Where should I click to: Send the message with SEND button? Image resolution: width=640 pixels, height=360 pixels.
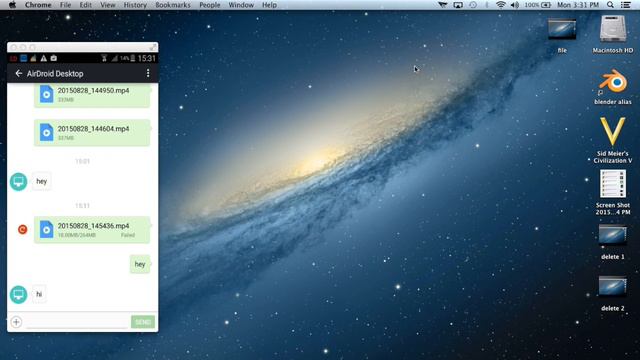click(143, 322)
